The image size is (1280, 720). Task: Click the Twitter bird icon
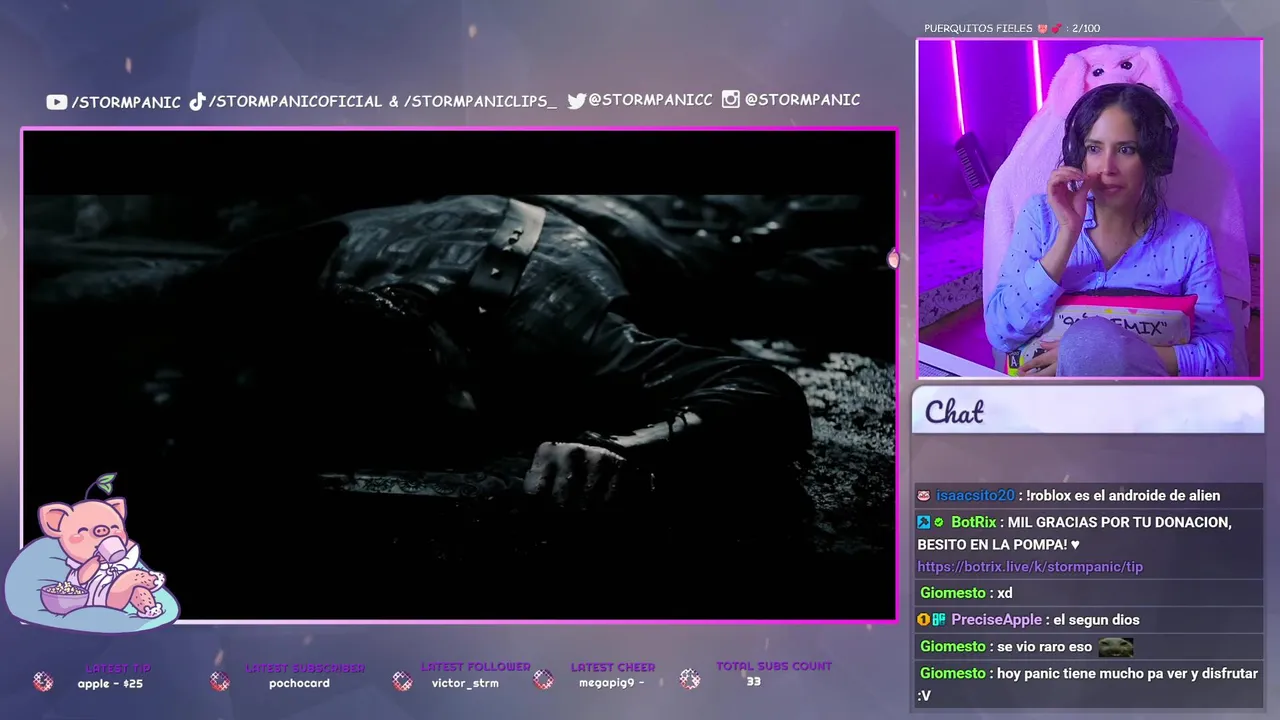point(576,100)
